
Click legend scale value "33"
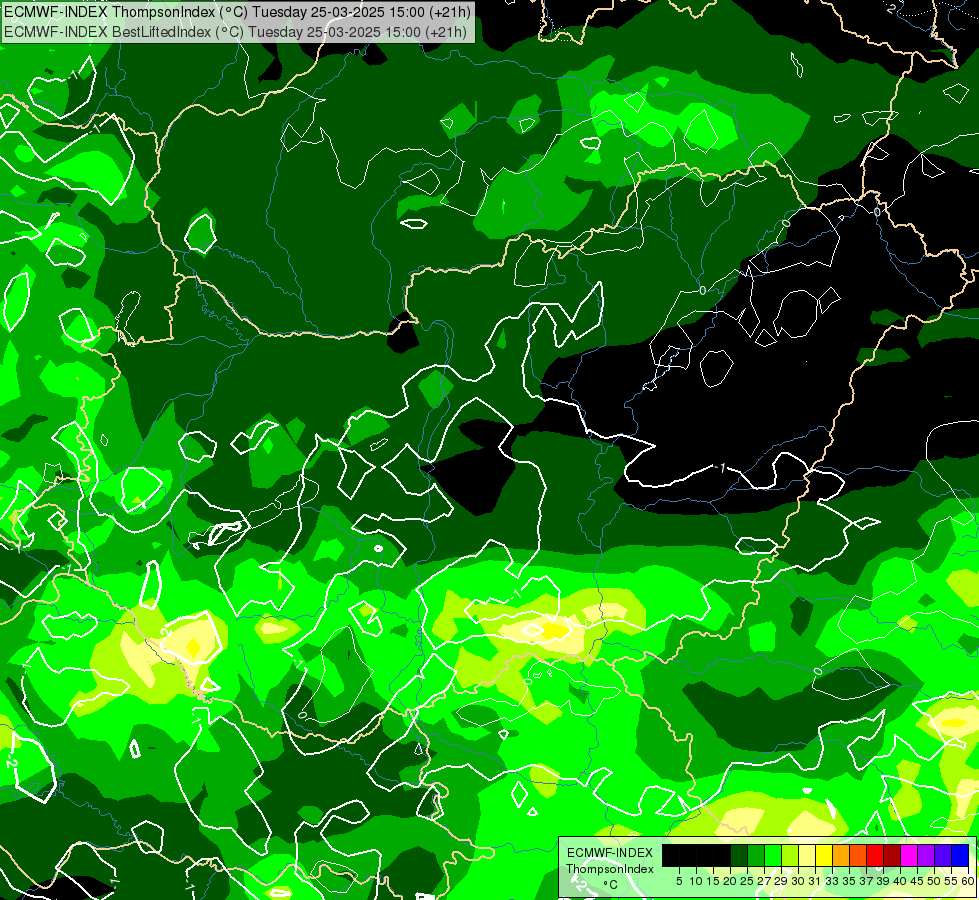pos(833,881)
